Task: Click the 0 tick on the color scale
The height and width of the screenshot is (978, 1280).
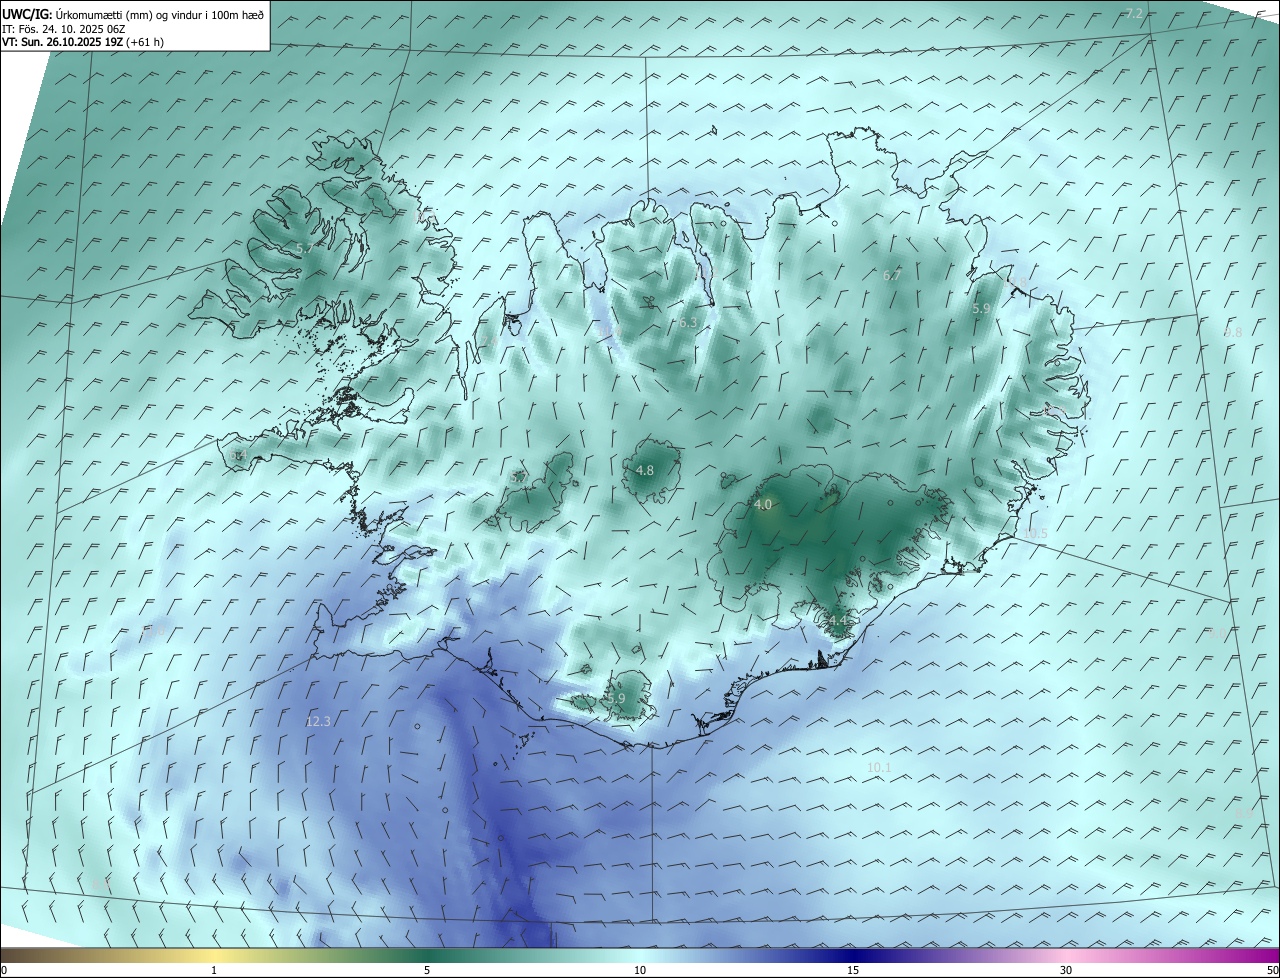Action: click(x=4, y=970)
